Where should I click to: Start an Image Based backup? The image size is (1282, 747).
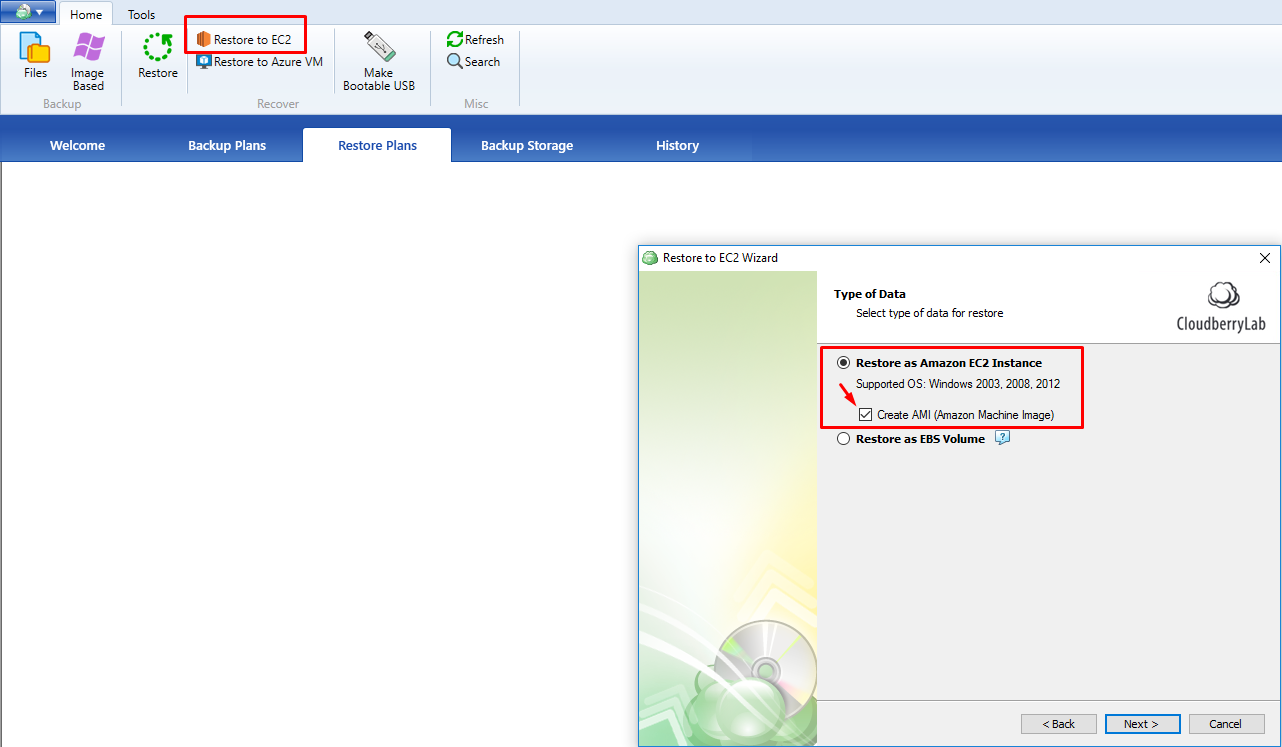[x=88, y=62]
